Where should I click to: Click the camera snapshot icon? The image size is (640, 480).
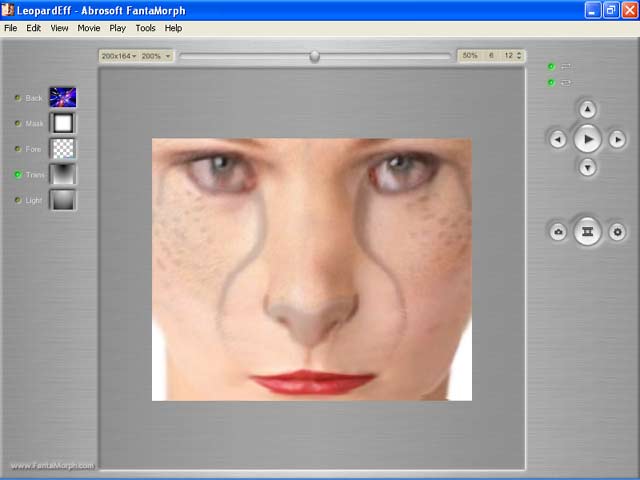click(558, 232)
